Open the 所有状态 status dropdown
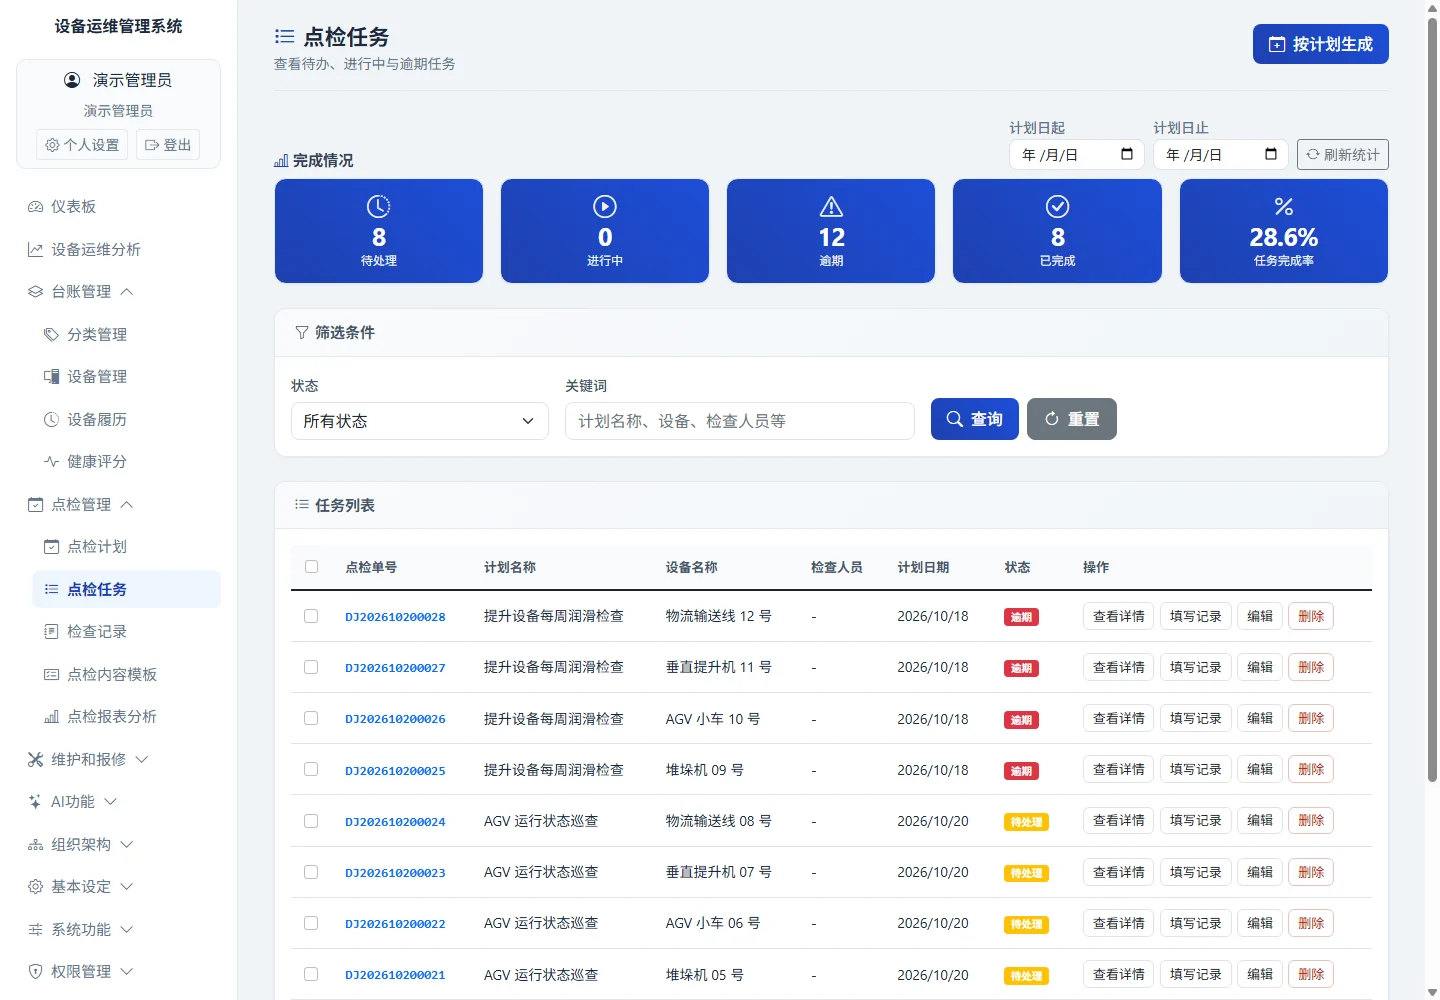Screen dimensions: 1440x1000 (x=420, y=421)
